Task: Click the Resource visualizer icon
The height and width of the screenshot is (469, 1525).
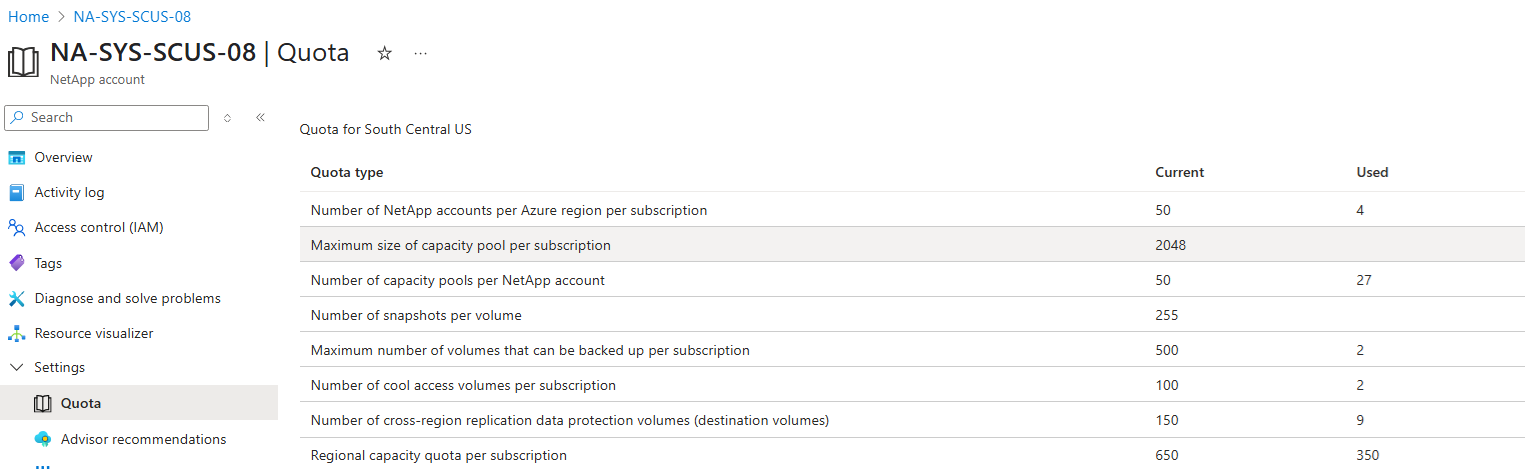Action: tap(16, 333)
